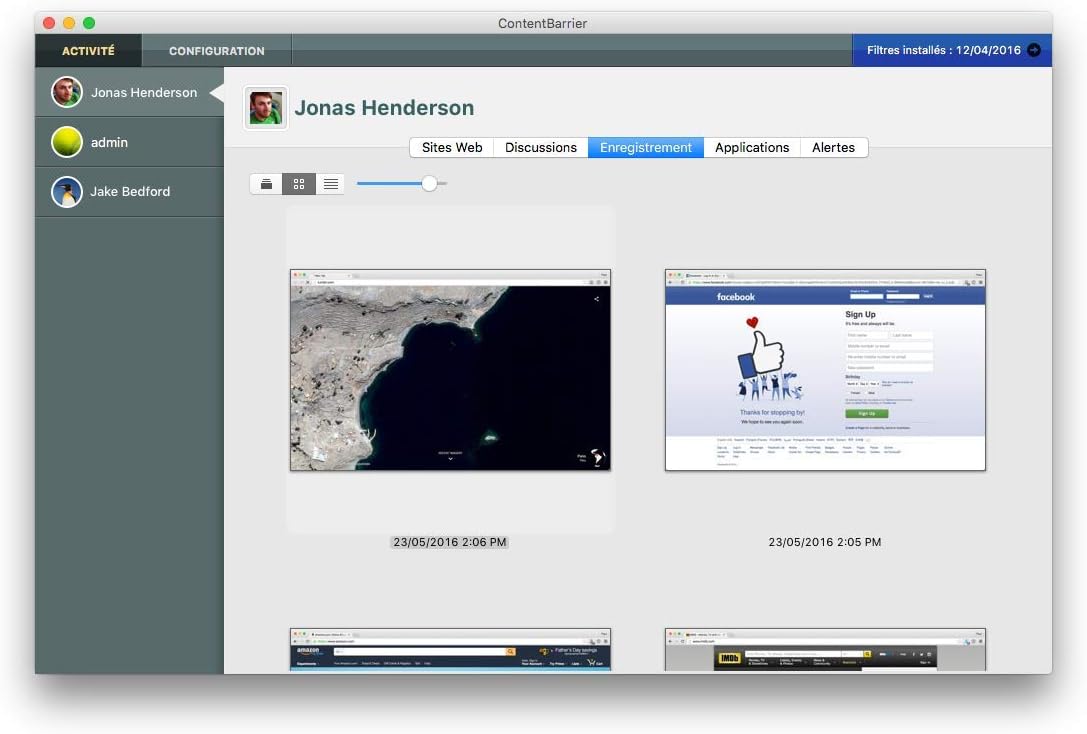Click Jake Bedford's avatar icon
The height and width of the screenshot is (734, 1087).
[x=66, y=191]
